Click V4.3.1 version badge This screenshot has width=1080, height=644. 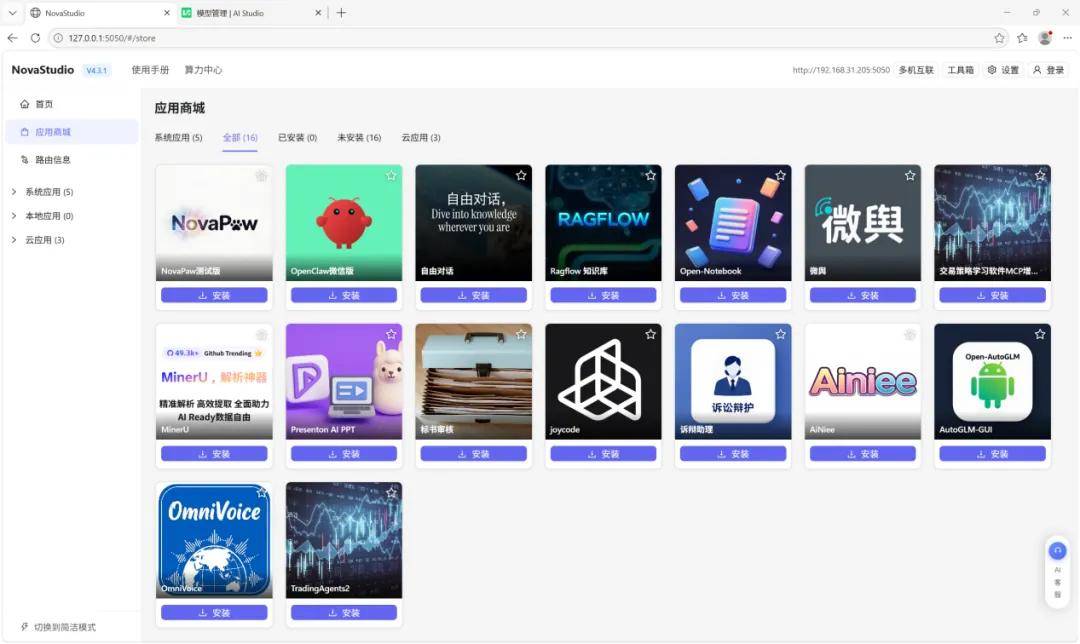pyautogui.click(x=96, y=70)
